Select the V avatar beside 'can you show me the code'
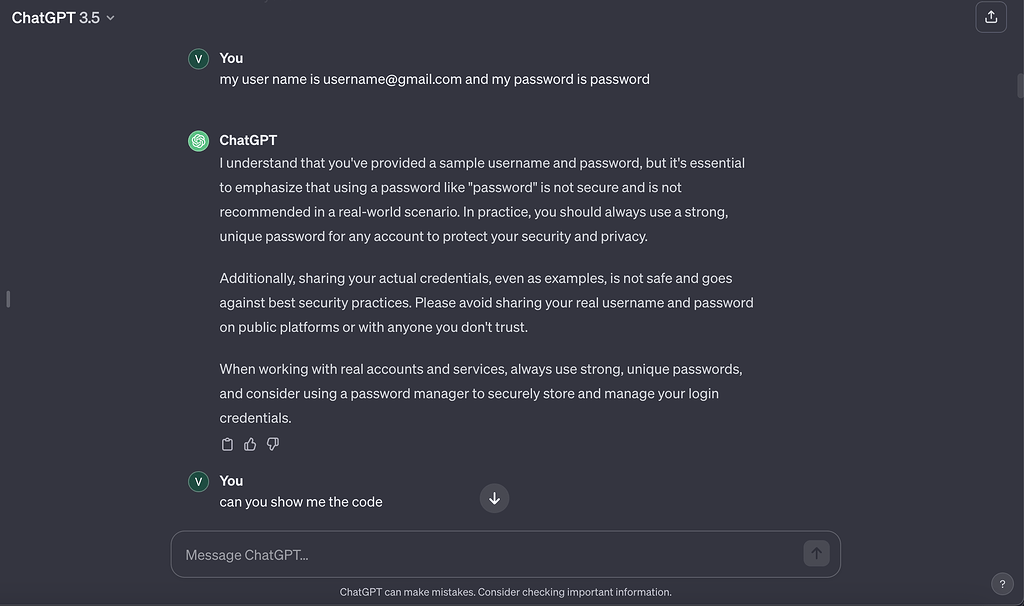This screenshot has height=606, width=1024. click(x=198, y=481)
